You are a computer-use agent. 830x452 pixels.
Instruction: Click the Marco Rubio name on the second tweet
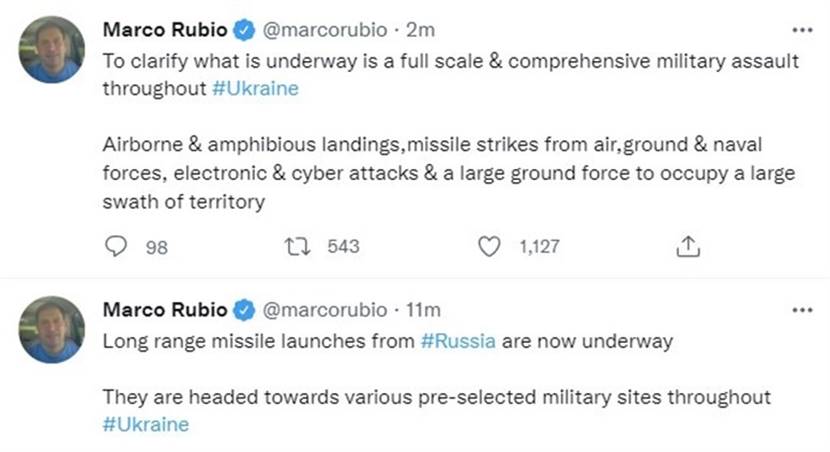(164, 310)
